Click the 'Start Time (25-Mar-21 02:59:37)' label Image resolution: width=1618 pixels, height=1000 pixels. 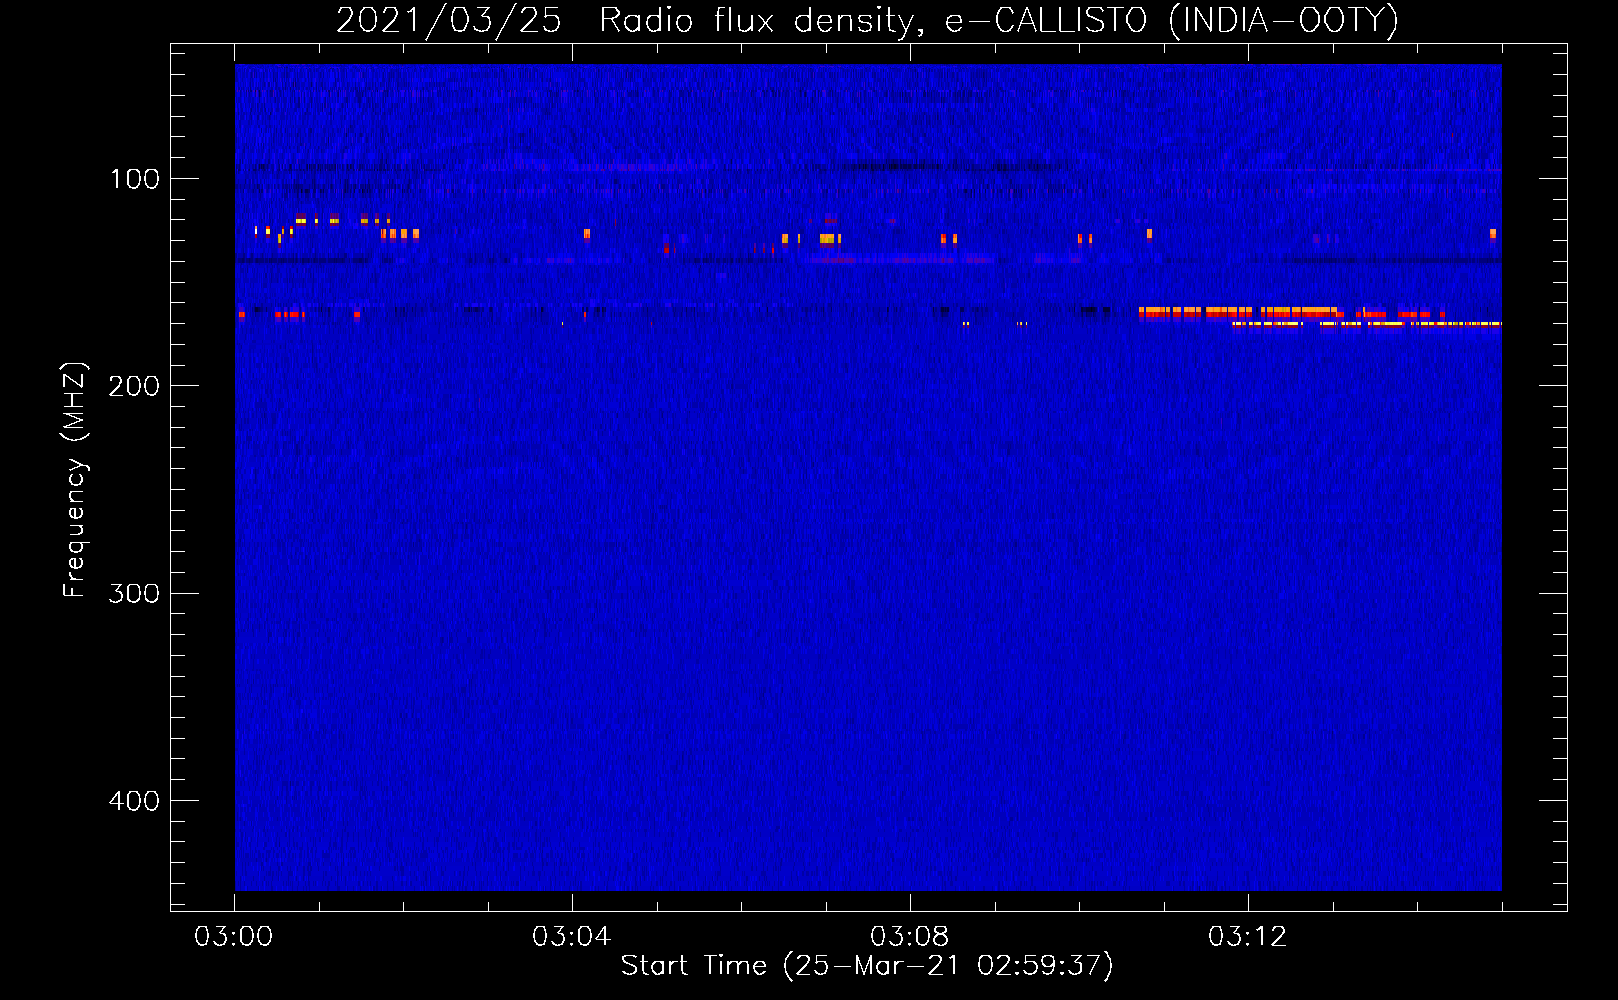click(x=867, y=965)
